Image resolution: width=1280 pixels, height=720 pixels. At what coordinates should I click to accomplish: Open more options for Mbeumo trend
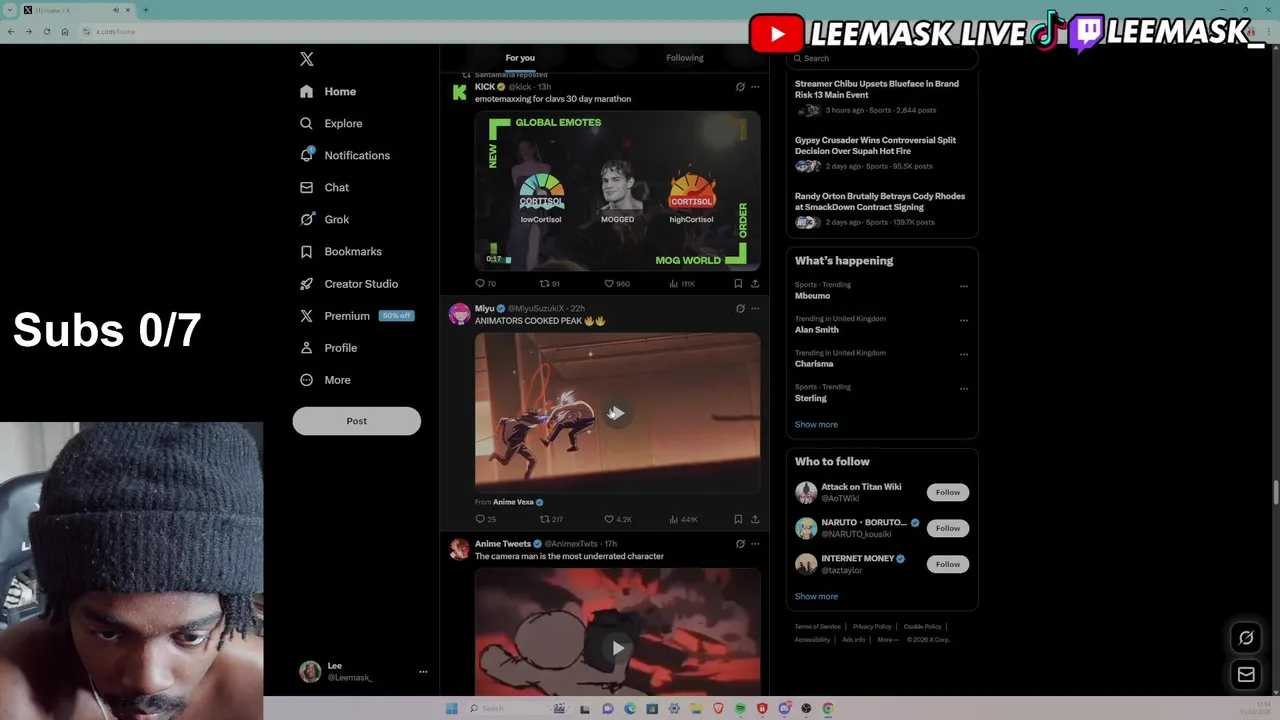[x=964, y=286]
